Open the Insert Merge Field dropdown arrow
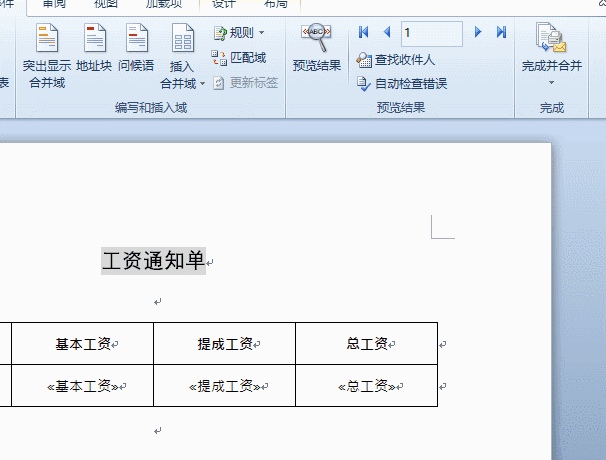The image size is (606, 460). [x=202, y=83]
